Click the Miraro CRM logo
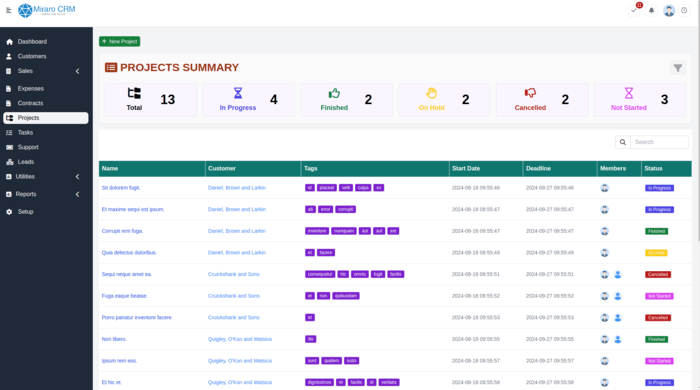Viewport: 700px width, 390px height. pos(46,10)
